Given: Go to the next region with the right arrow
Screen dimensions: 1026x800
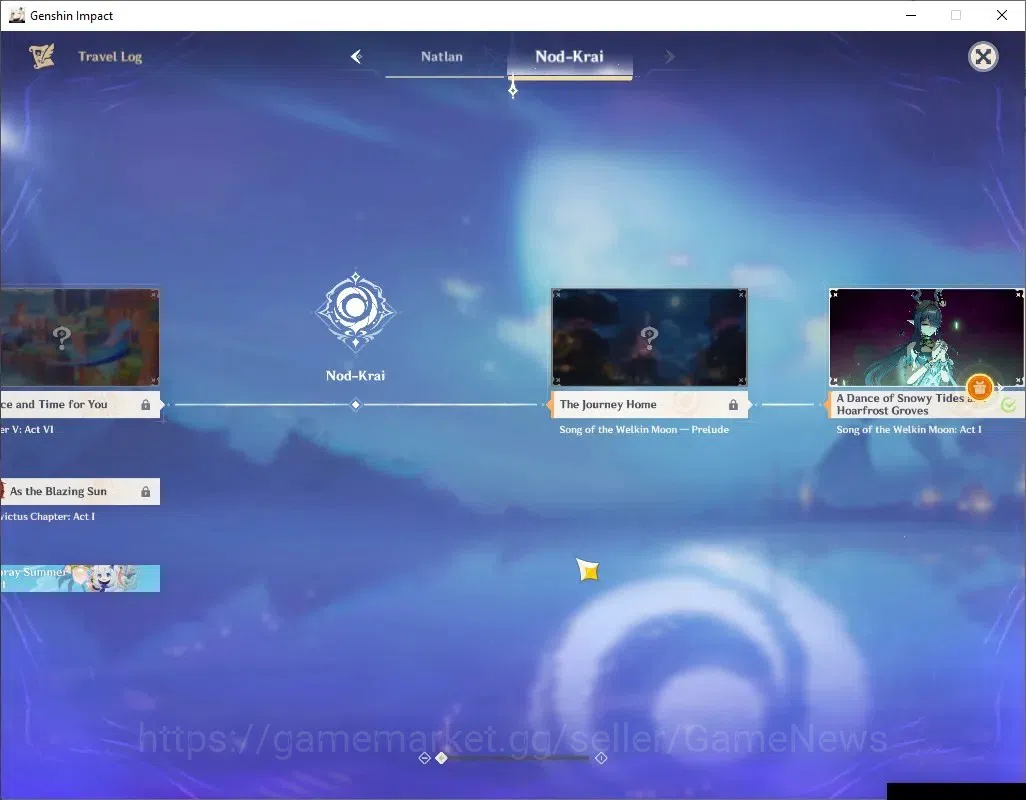Looking at the screenshot, I should 669,57.
